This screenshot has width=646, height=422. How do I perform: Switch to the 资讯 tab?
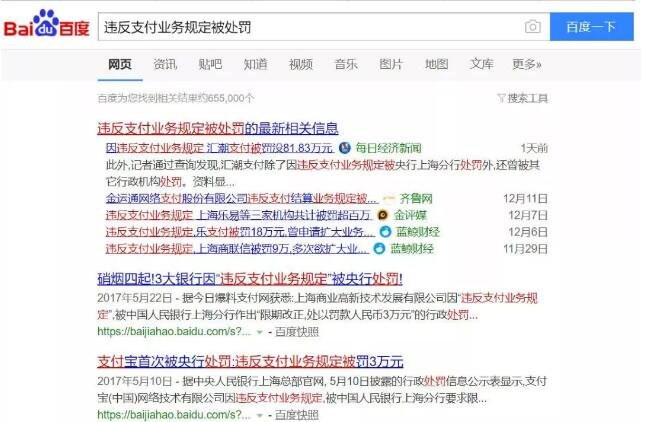(x=165, y=64)
